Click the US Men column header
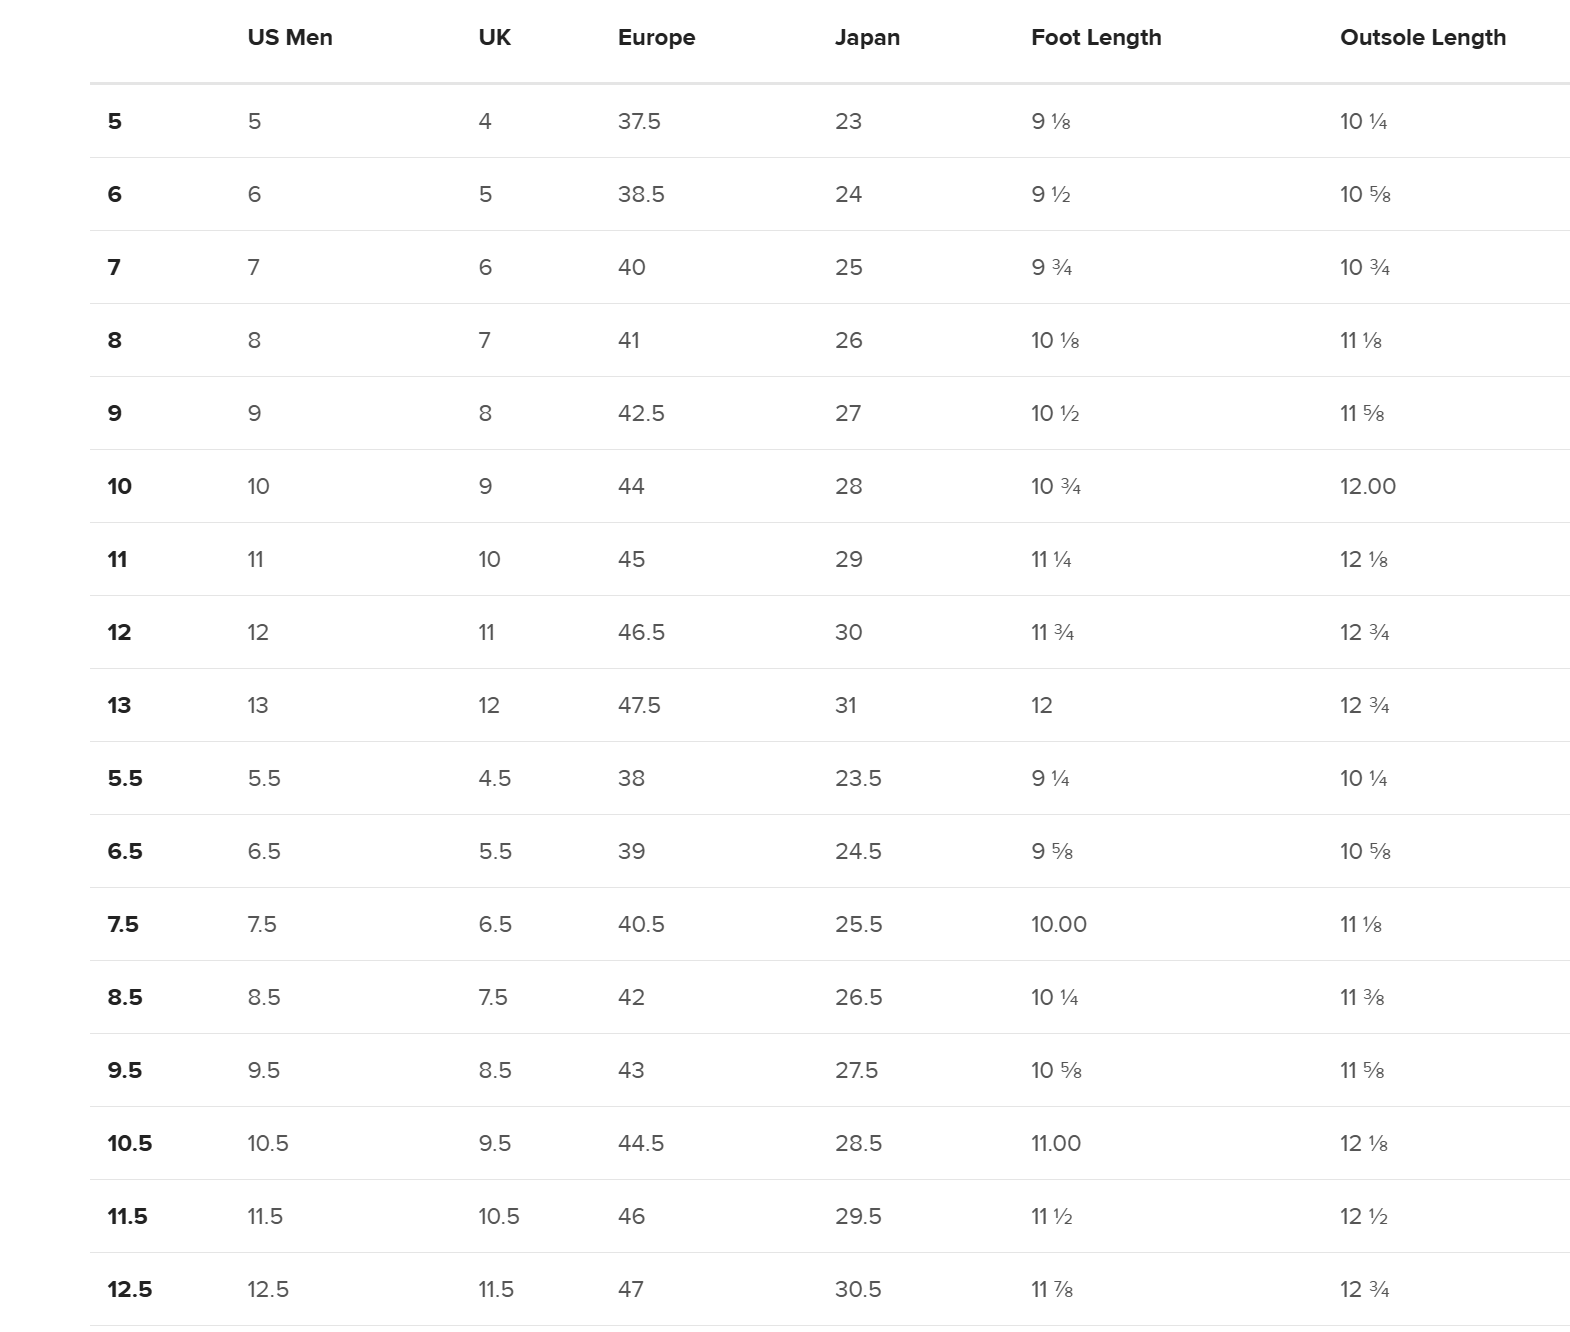 click(290, 38)
